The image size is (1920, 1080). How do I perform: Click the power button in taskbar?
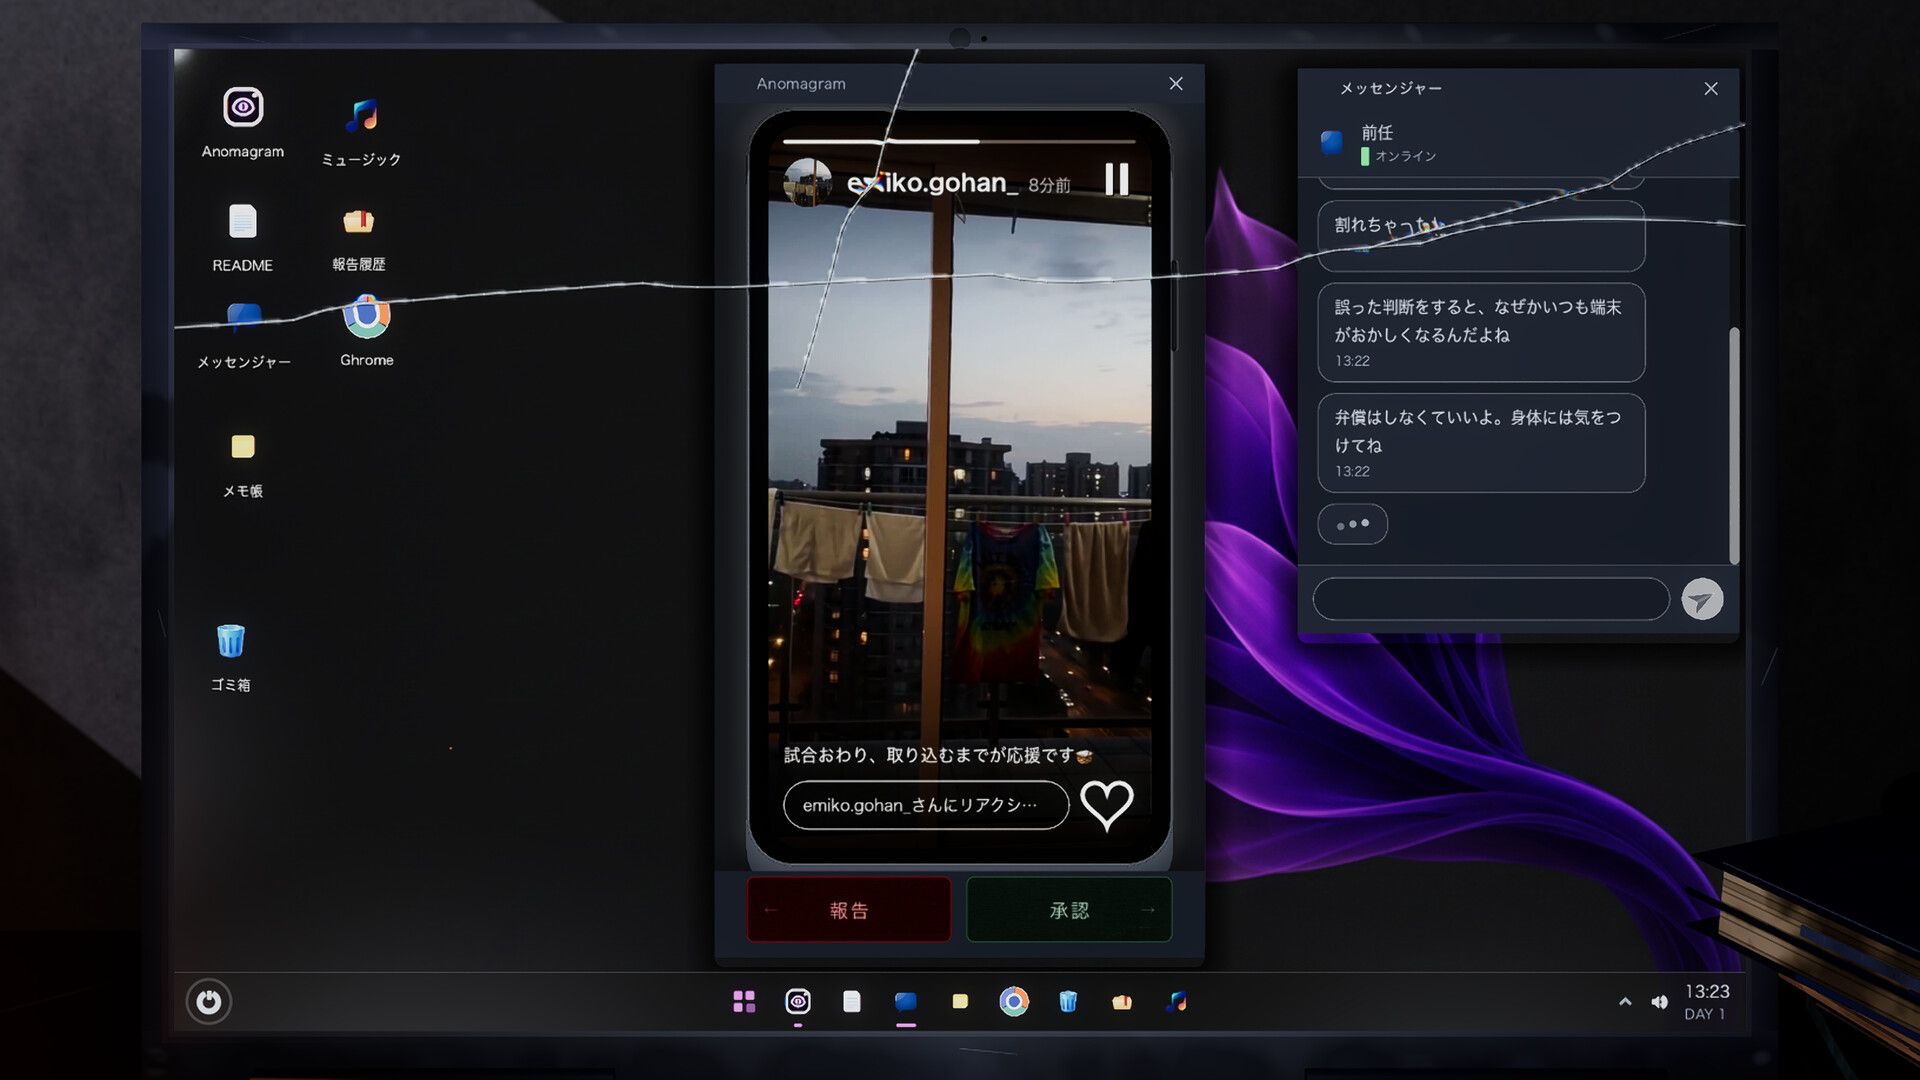tap(209, 1001)
